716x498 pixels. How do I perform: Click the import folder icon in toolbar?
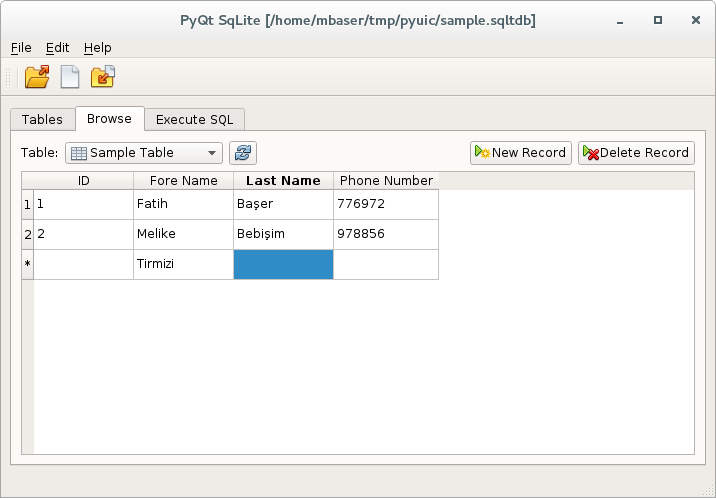tap(103, 77)
